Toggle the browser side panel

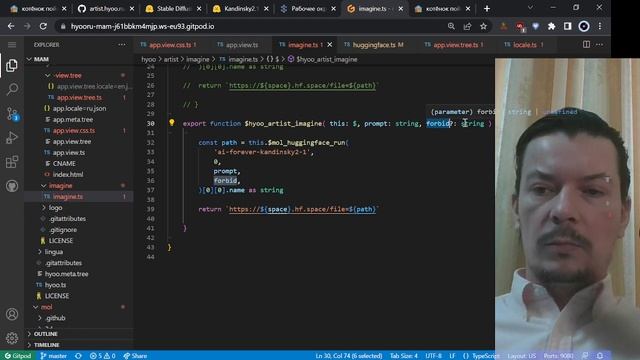567,26
